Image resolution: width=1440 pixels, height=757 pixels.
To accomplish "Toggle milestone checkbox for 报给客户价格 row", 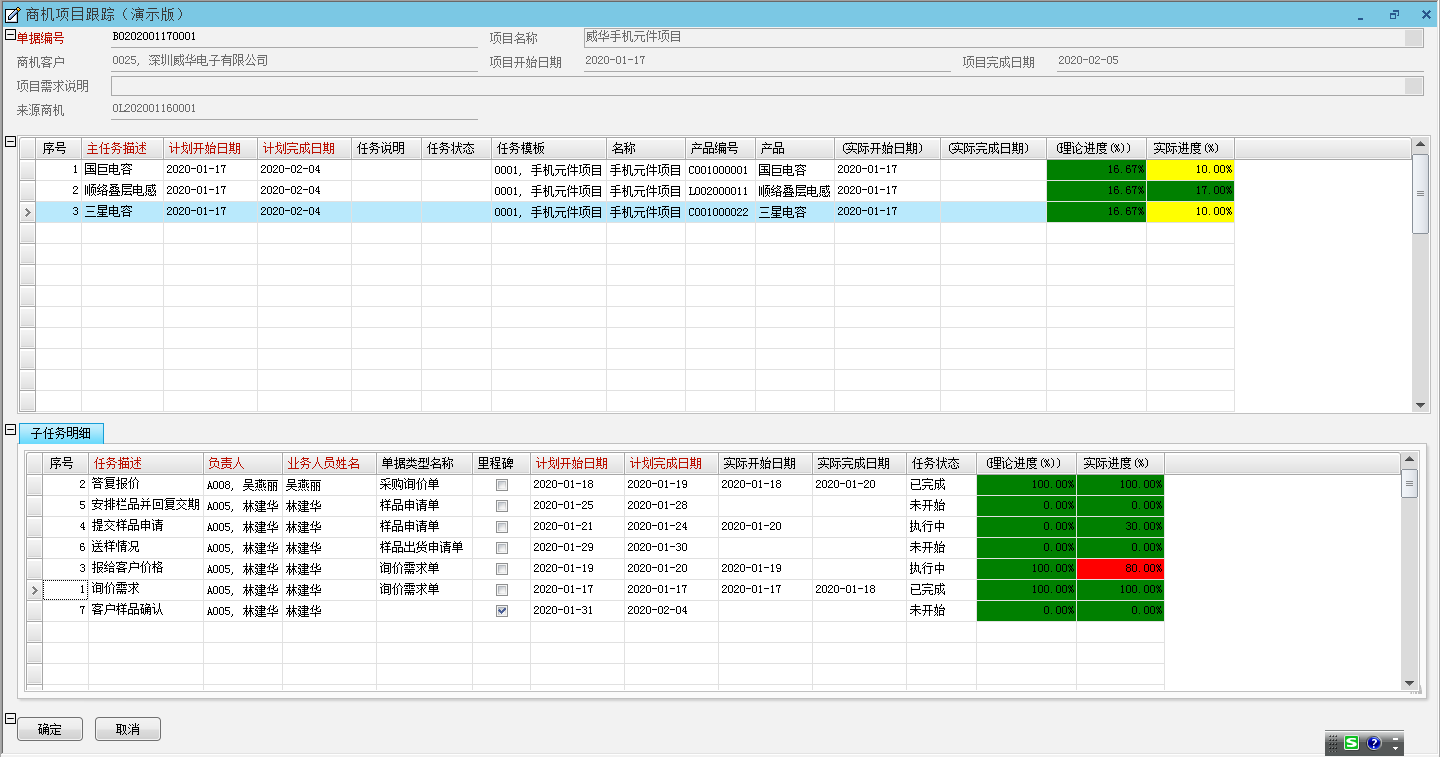I will pyautogui.click(x=502, y=569).
